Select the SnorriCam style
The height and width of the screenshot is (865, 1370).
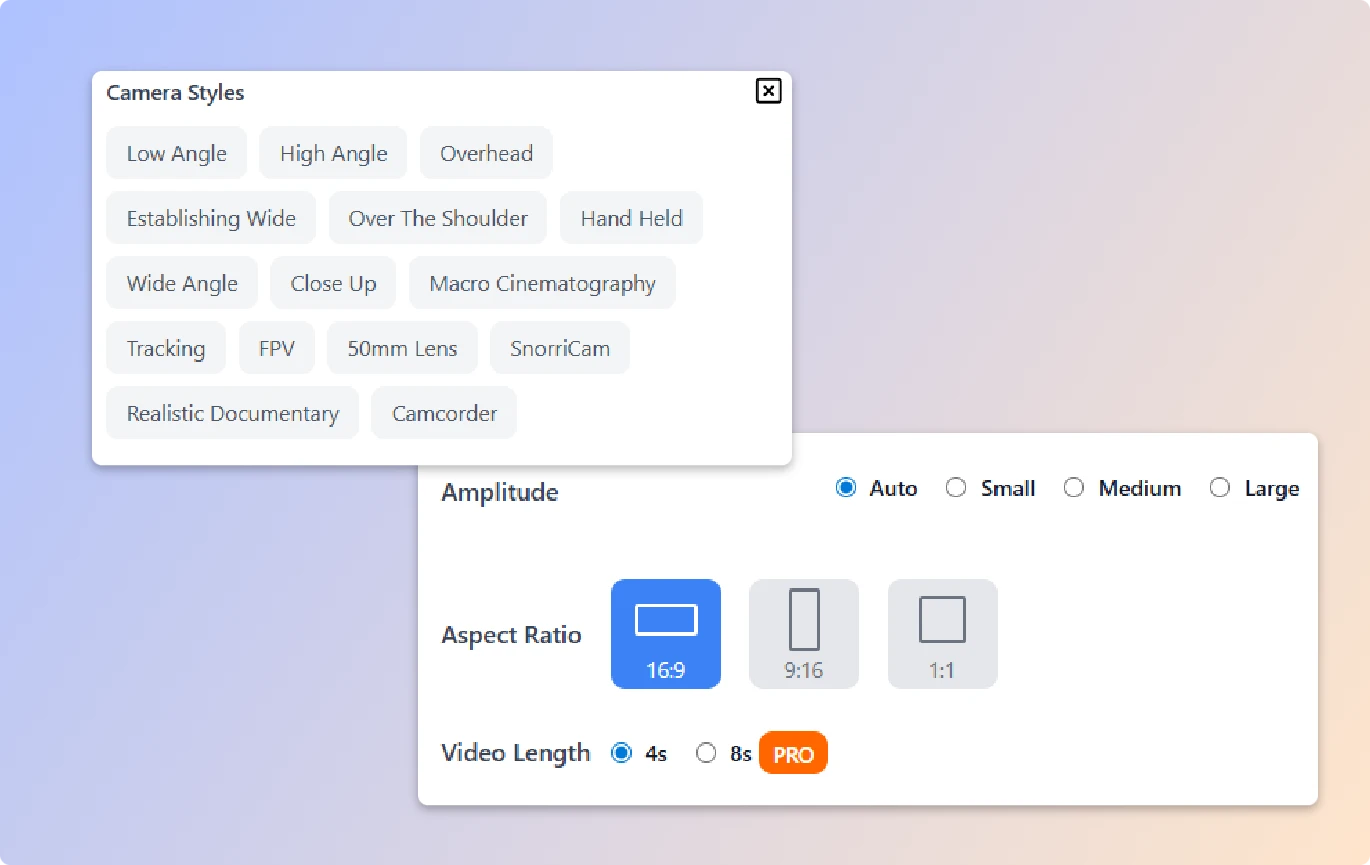(x=560, y=348)
